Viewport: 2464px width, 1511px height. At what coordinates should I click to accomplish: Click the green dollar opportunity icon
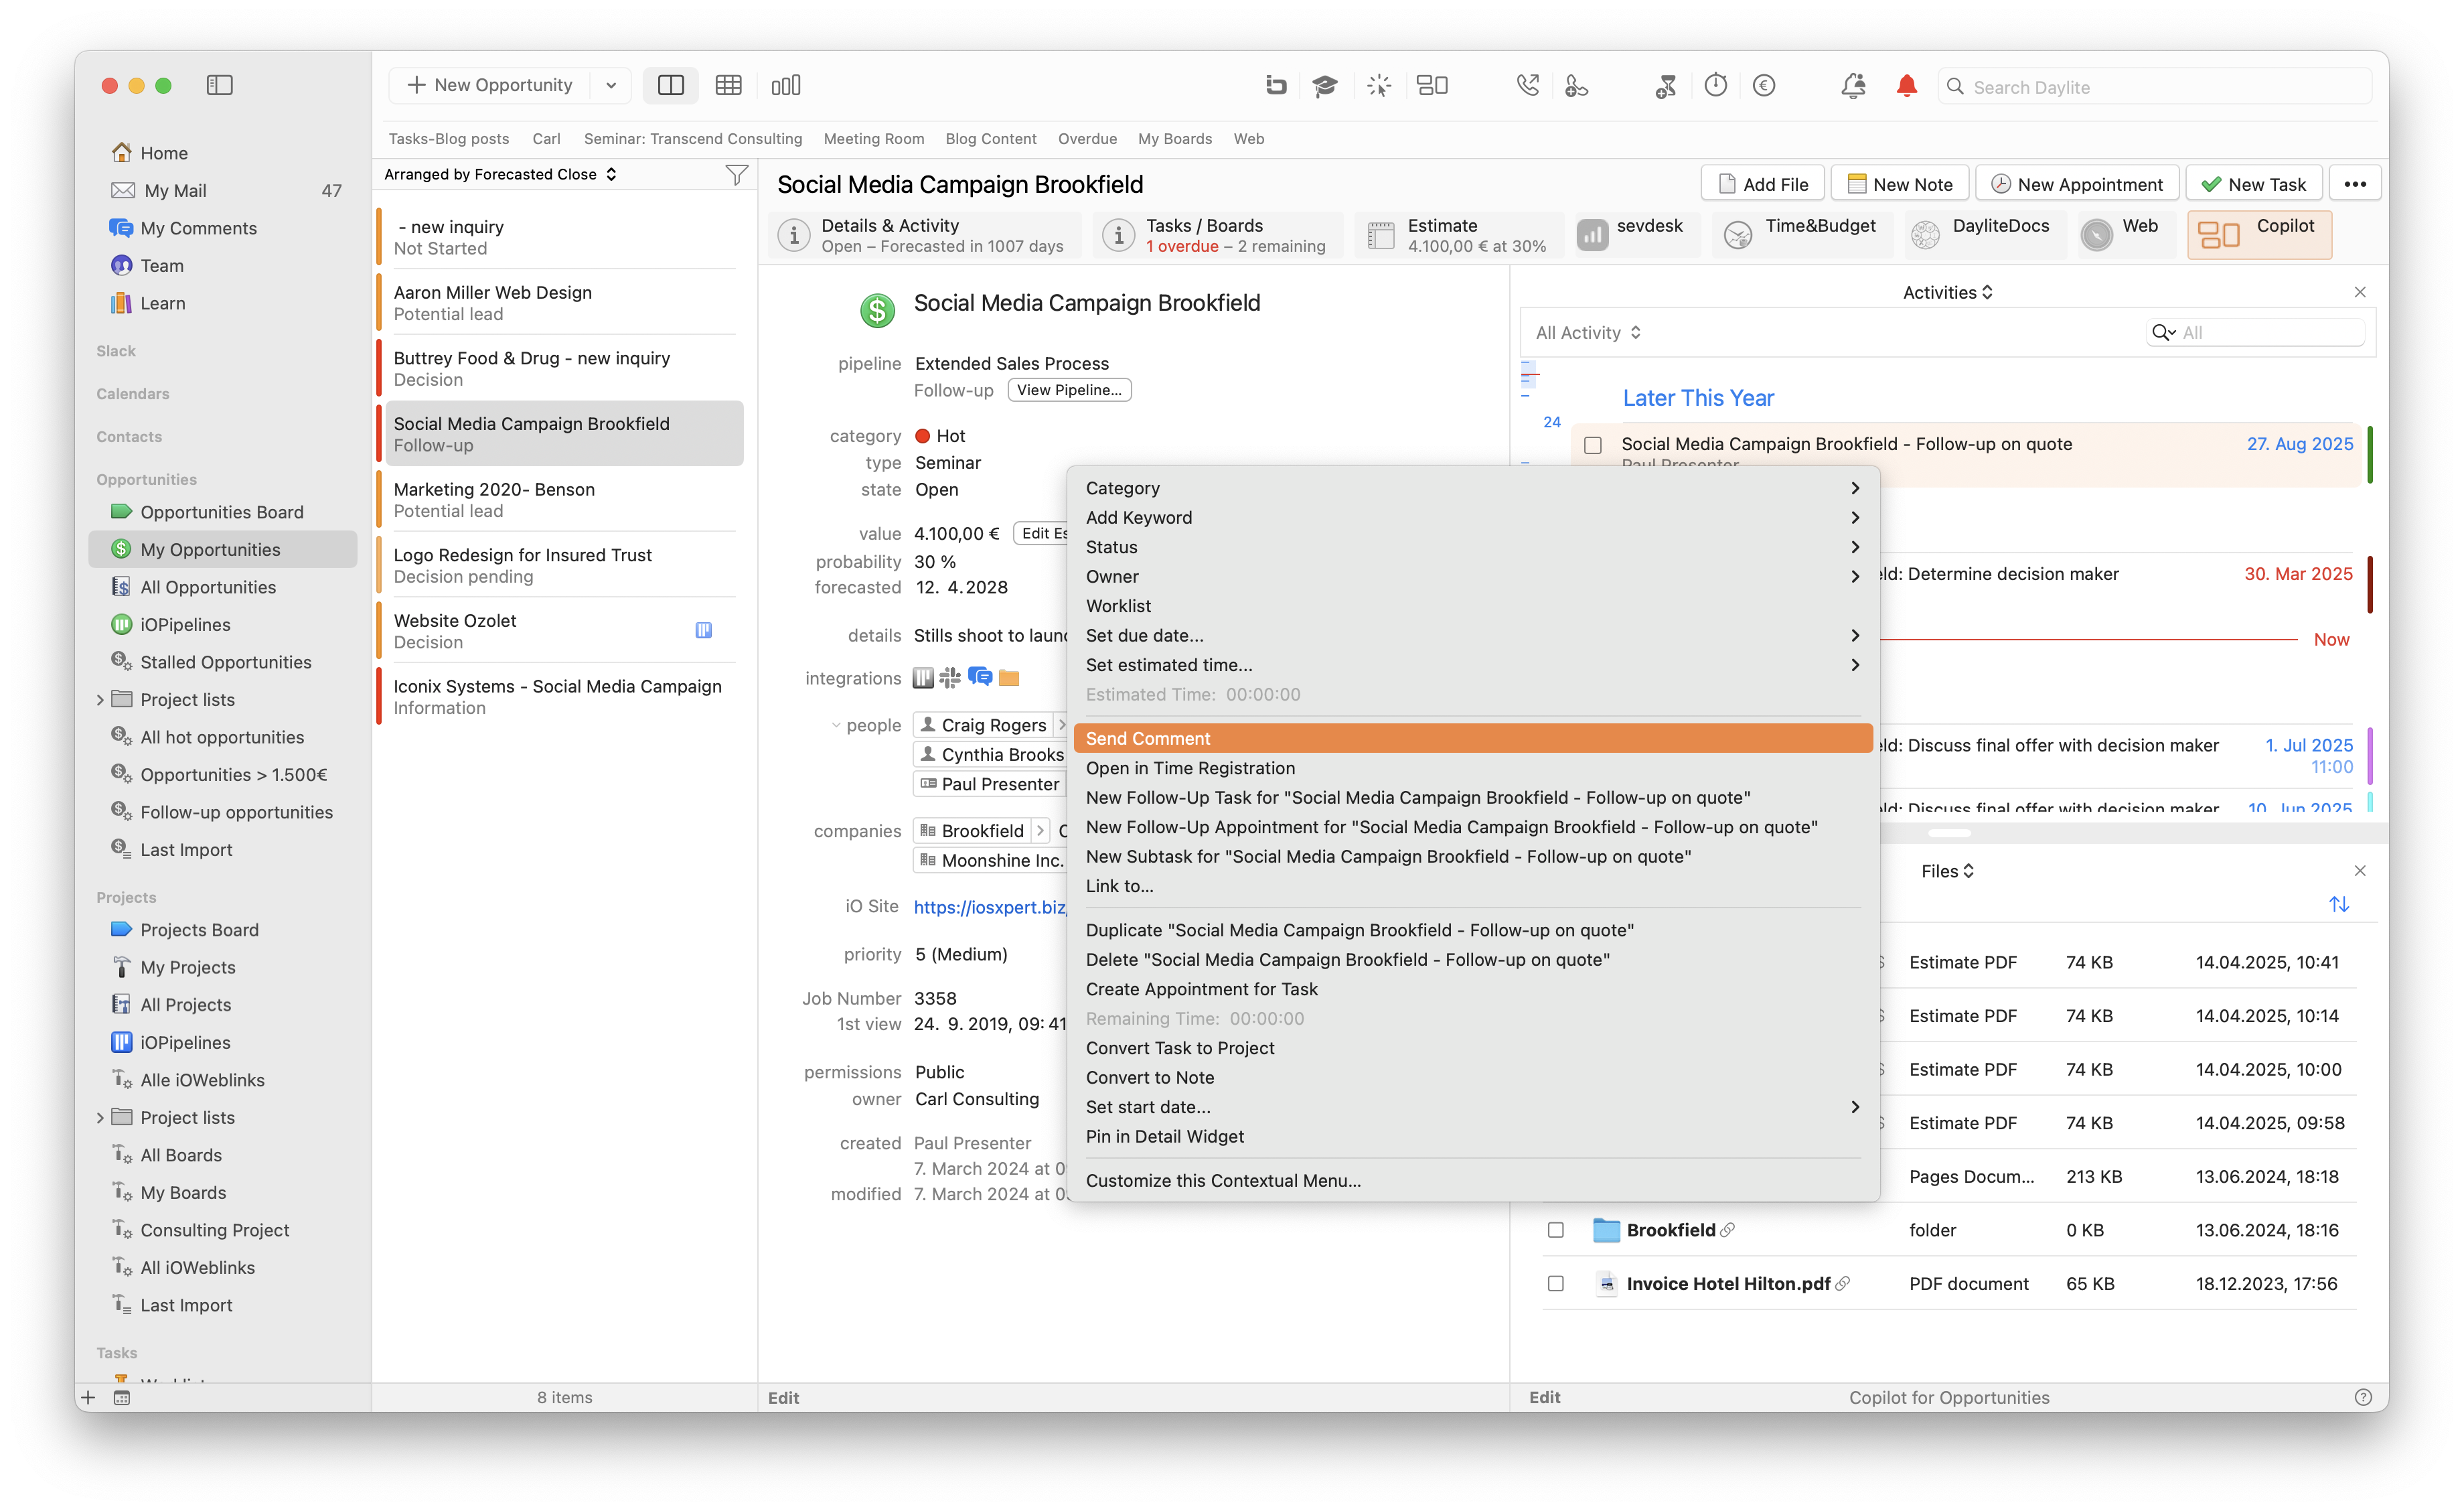pos(877,310)
